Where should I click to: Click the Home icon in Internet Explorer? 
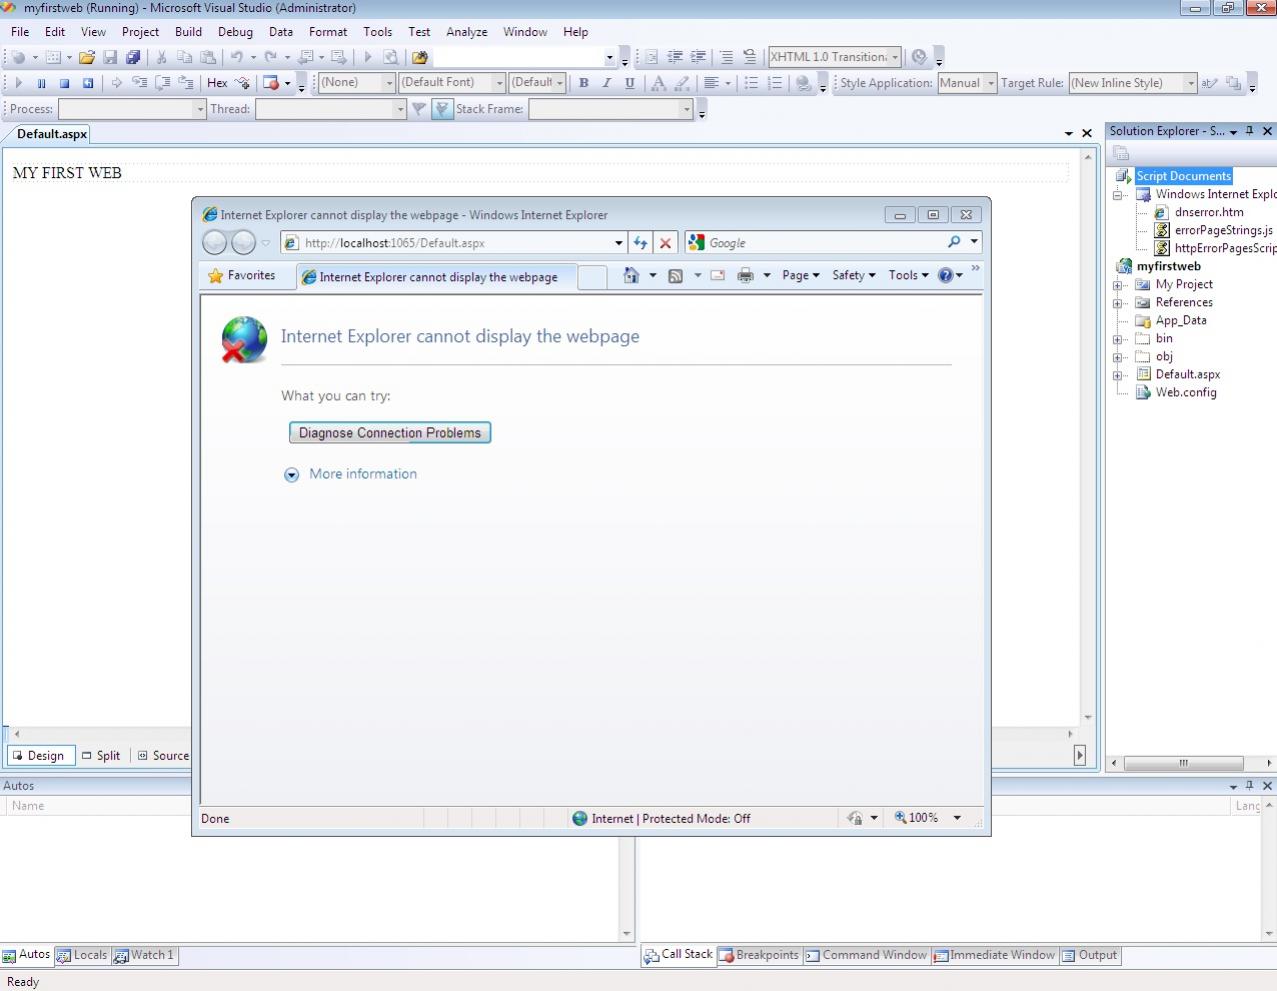631,276
